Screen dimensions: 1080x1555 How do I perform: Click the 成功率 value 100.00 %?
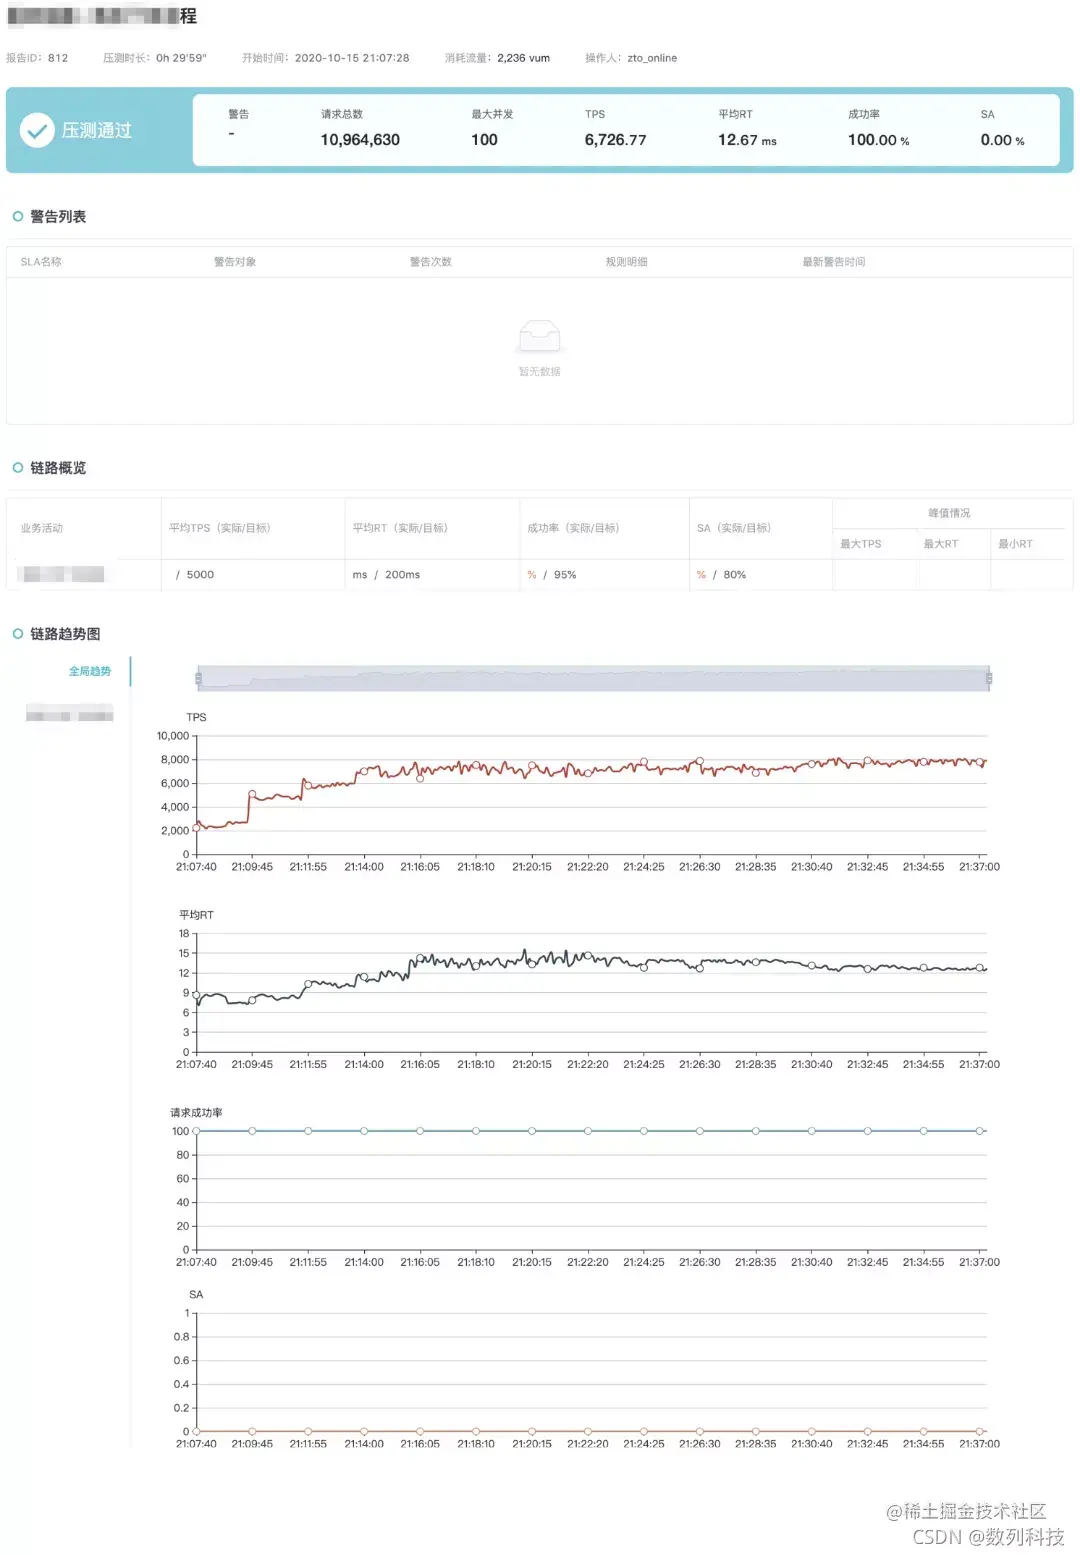point(878,140)
